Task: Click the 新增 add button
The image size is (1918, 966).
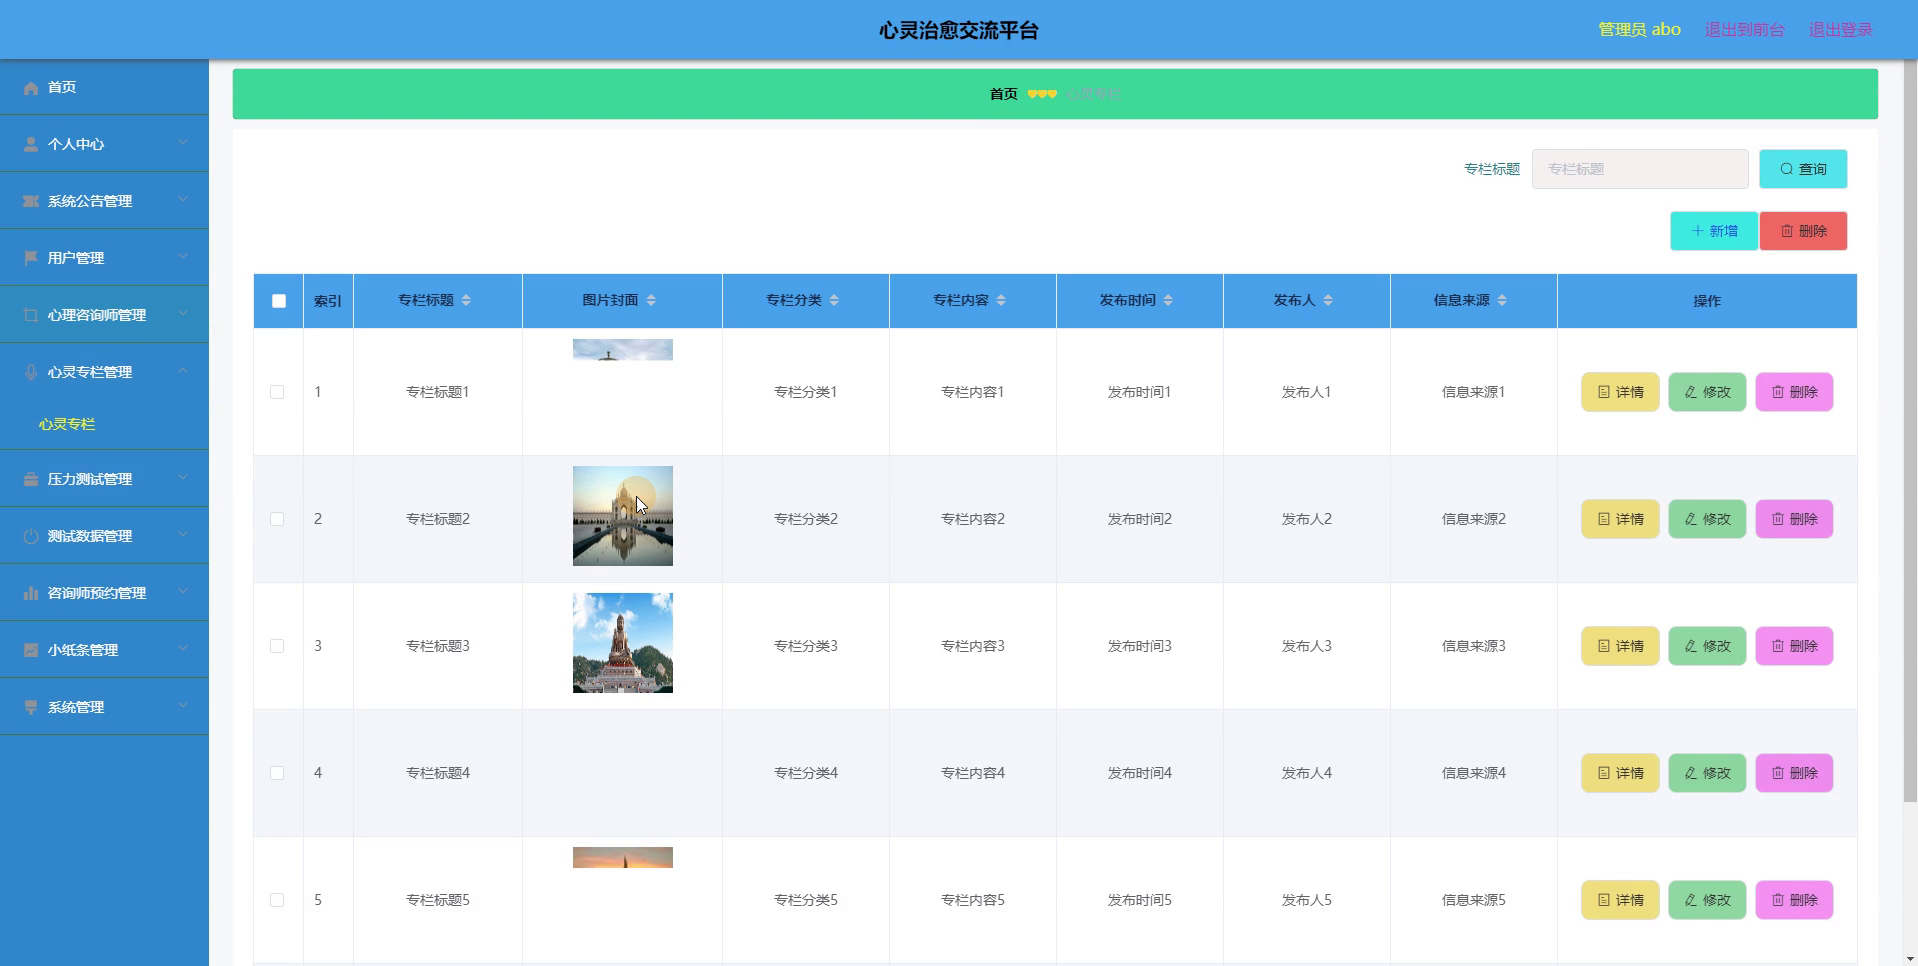Action: [1714, 231]
